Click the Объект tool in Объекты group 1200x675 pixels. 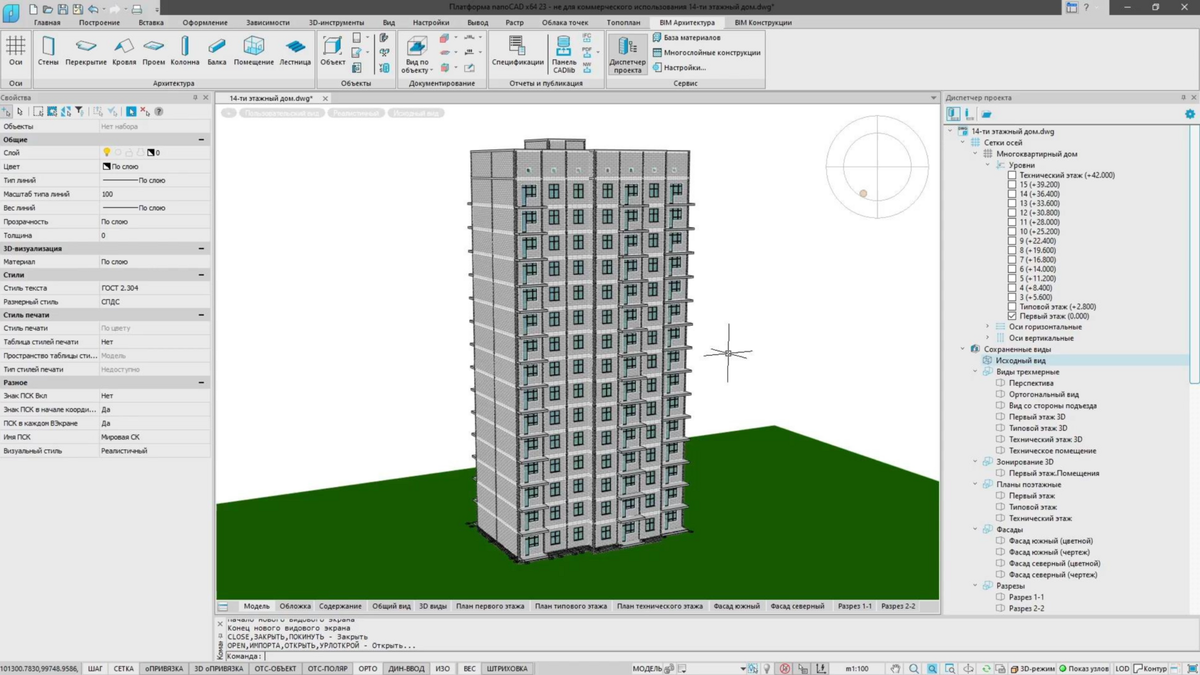click(x=332, y=52)
